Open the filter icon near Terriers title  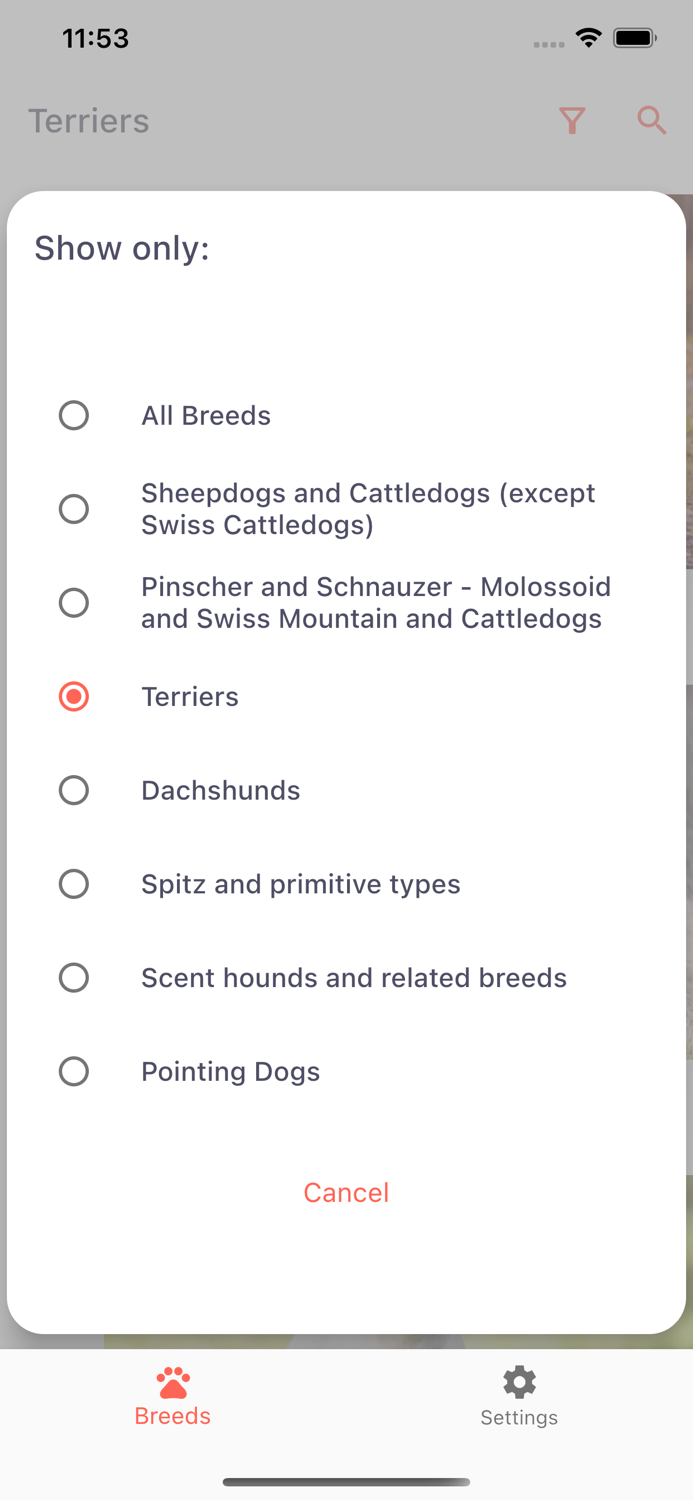(572, 120)
